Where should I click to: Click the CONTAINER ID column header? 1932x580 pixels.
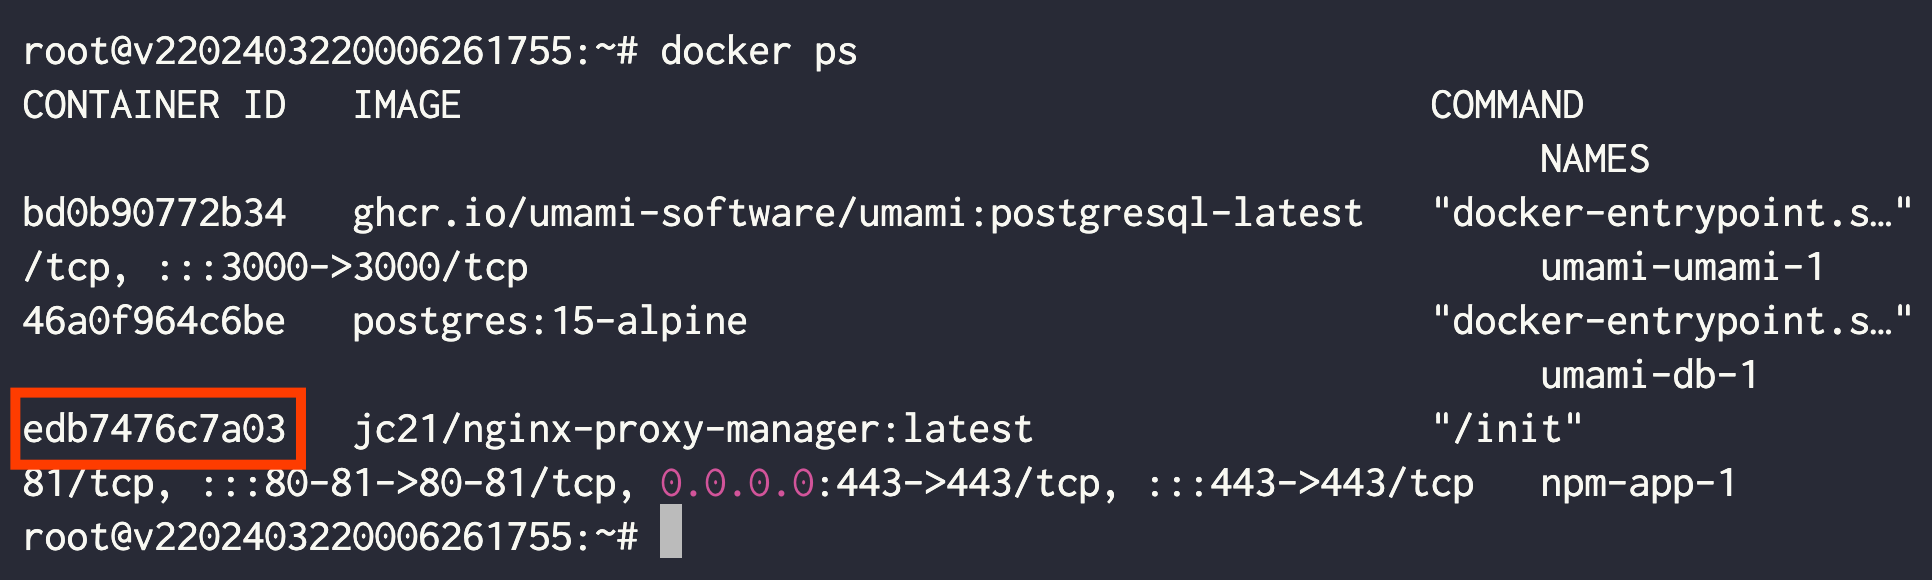tap(155, 105)
